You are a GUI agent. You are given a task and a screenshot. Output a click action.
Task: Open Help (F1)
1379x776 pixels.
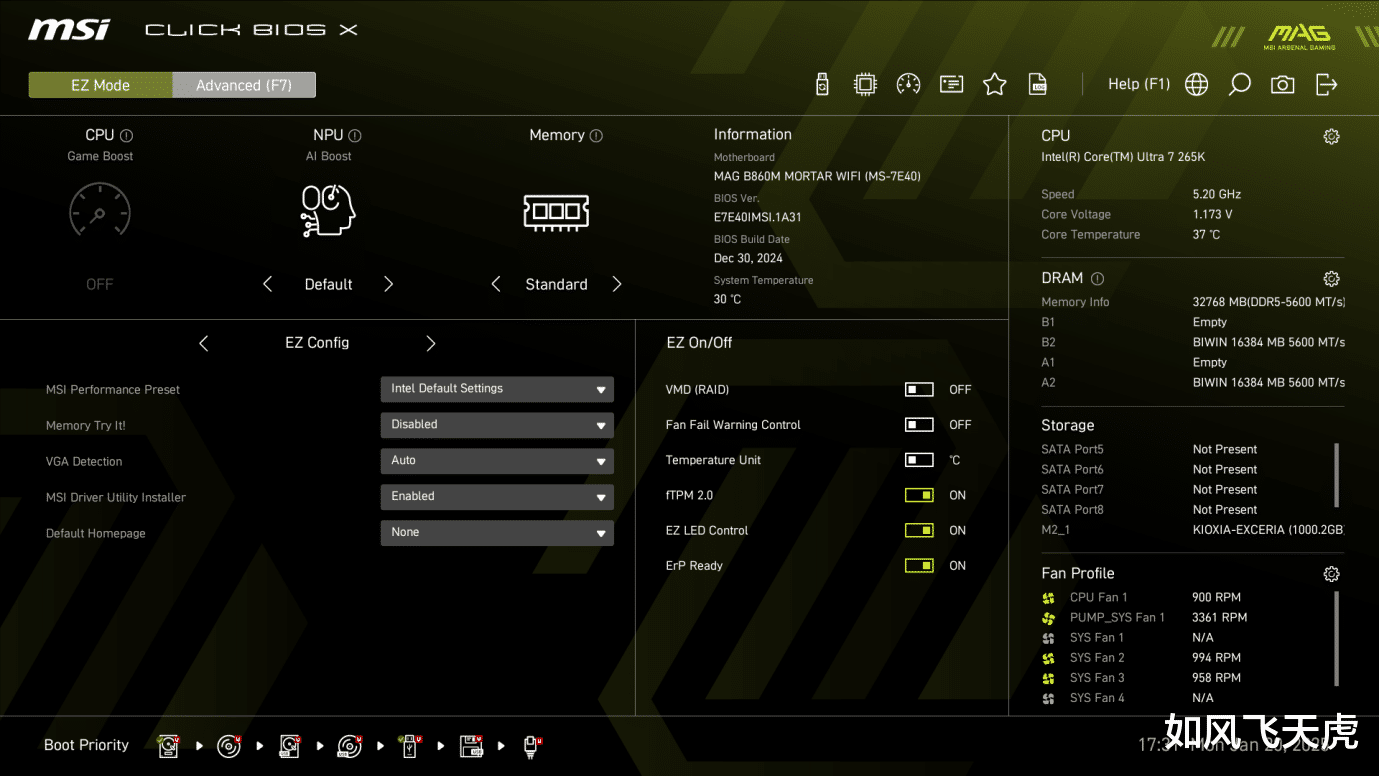[1138, 84]
